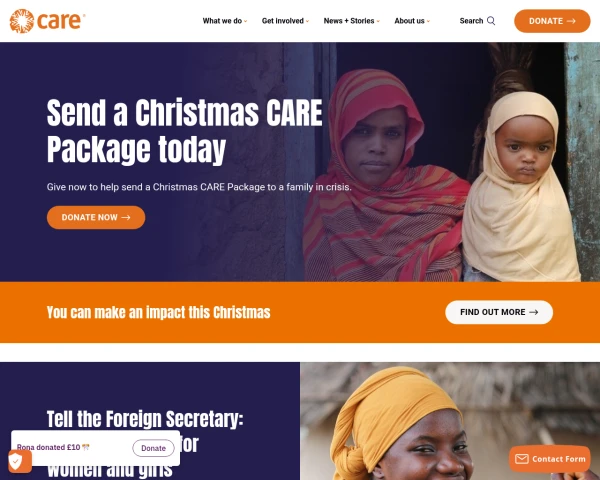Click the magnifying glass search icon
Image resolution: width=600 pixels, height=480 pixels.
coord(491,21)
